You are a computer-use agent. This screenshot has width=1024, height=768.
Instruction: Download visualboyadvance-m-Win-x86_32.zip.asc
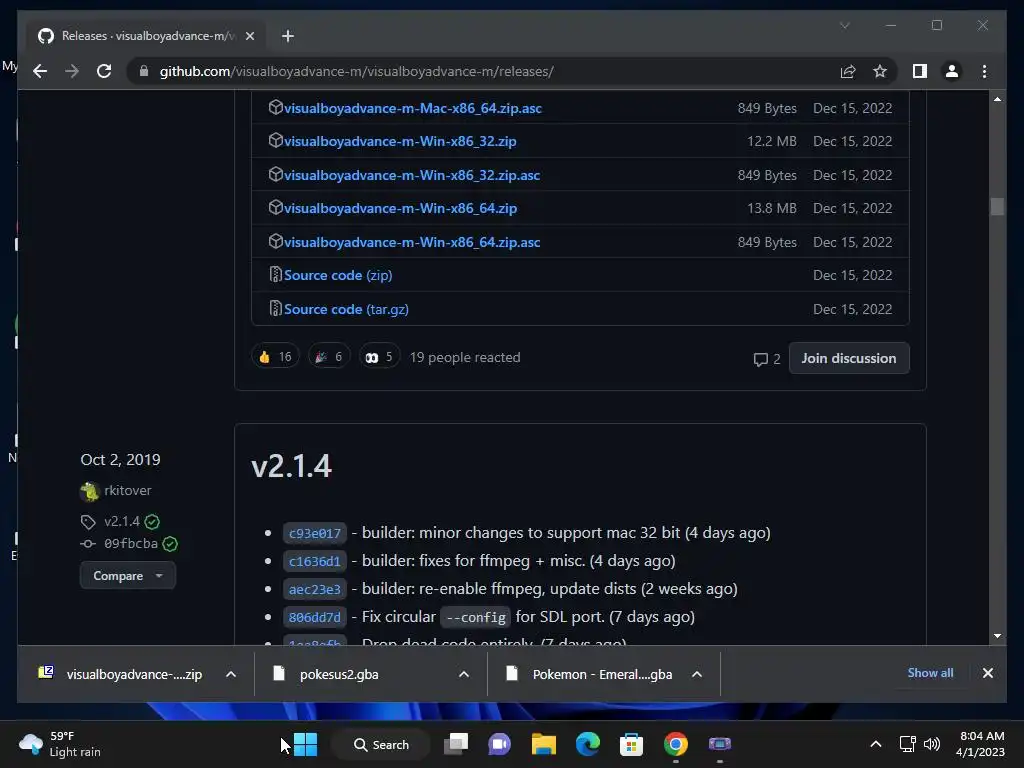pos(411,175)
